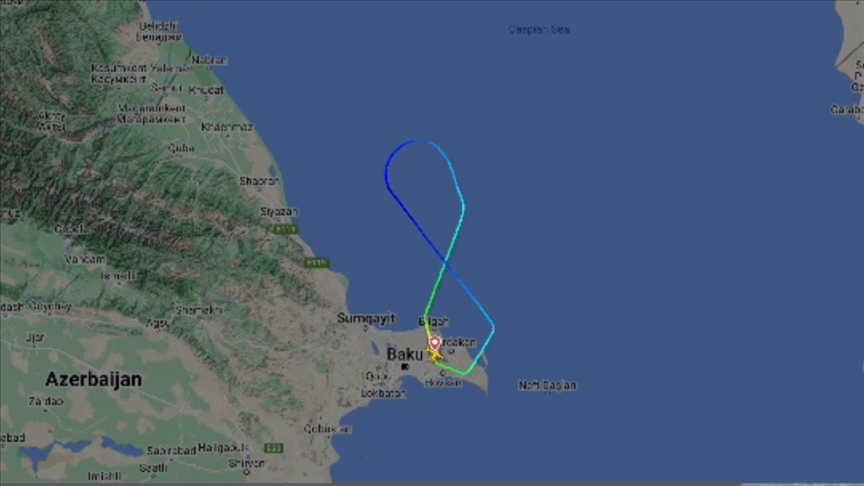Click the Nabran town label
Image resolution: width=864 pixels, height=486 pixels.
(x=209, y=60)
